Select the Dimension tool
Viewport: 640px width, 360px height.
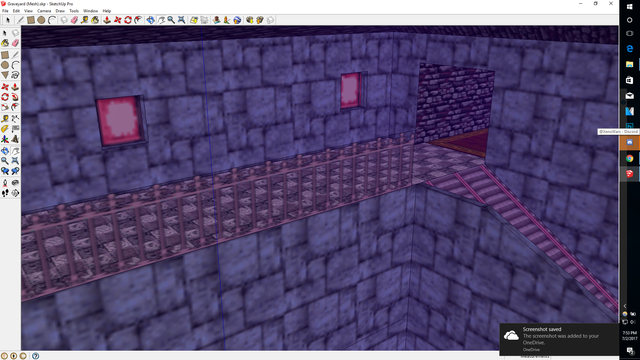[16, 119]
